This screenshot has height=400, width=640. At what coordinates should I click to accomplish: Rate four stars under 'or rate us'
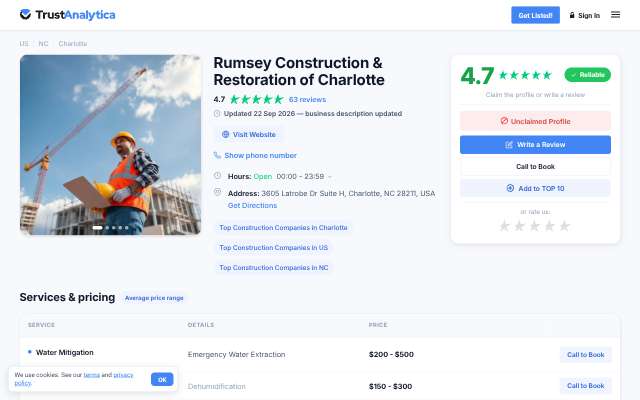549,226
